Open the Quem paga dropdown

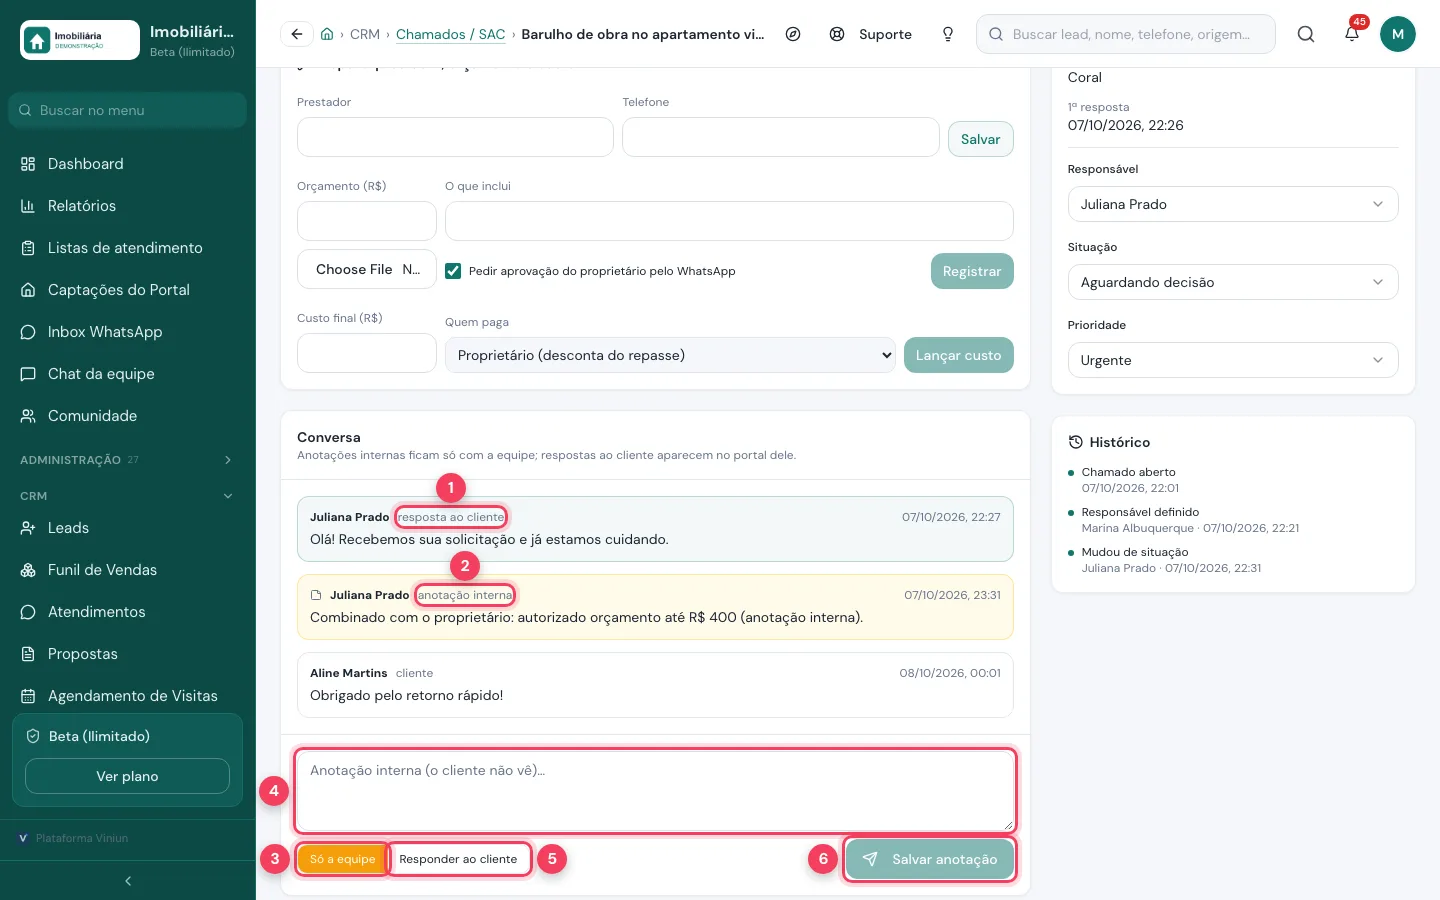coord(670,355)
